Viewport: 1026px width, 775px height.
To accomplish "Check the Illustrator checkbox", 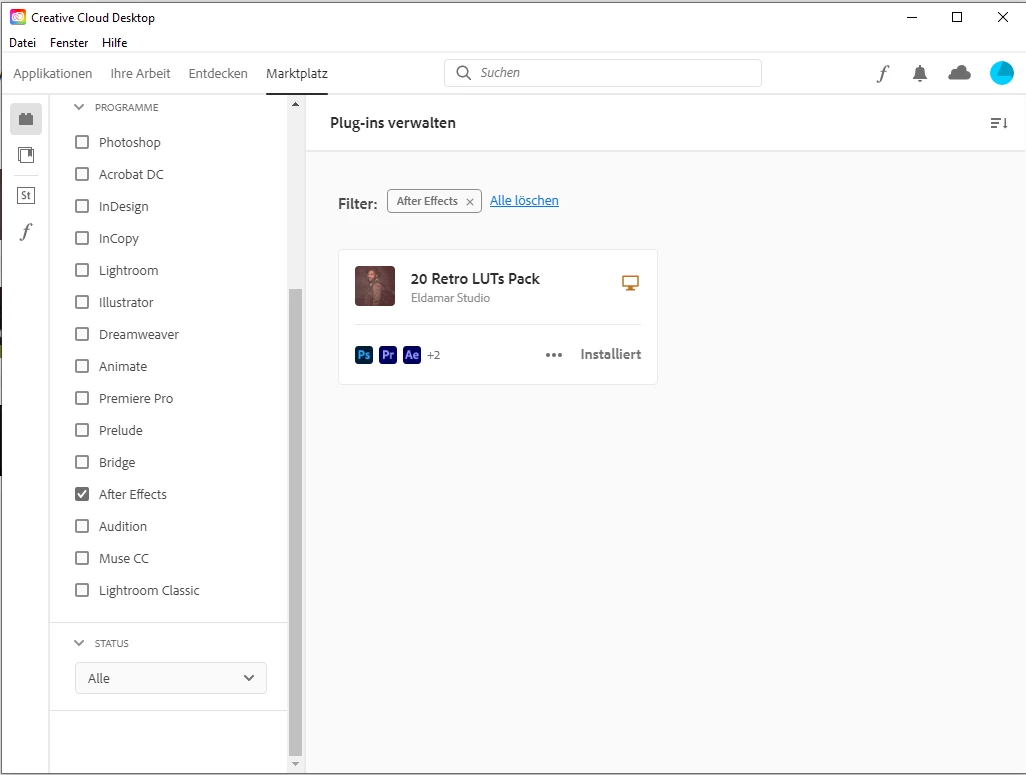I will click(82, 302).
